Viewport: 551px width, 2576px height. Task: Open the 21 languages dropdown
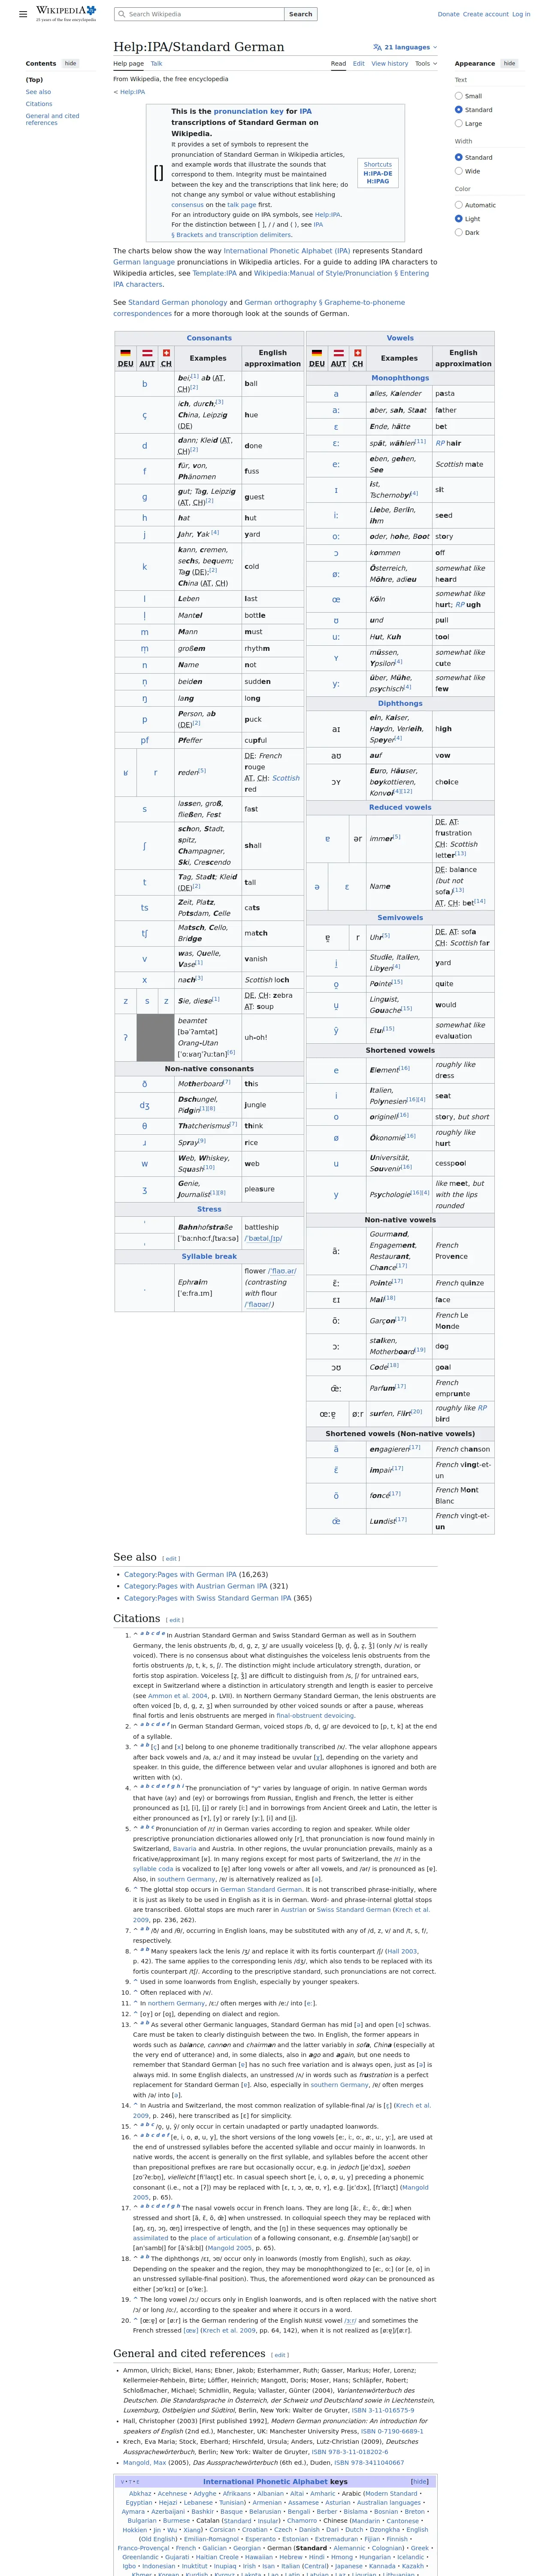click(405, 47)
